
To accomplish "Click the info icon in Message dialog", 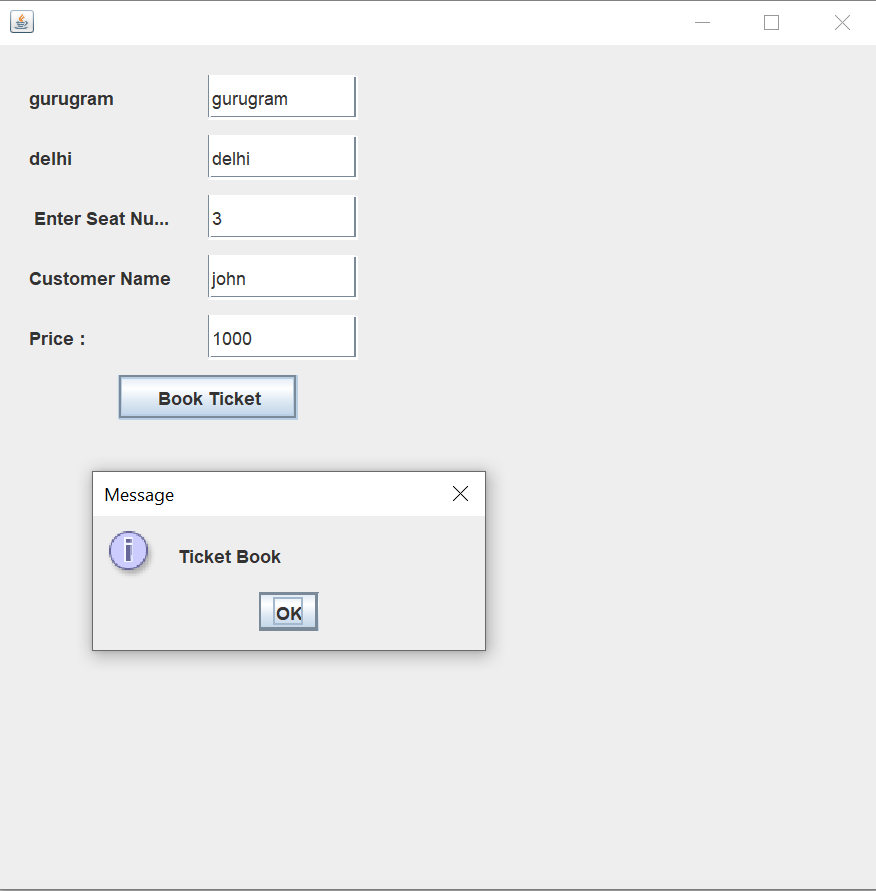I will [x=128, y=551].
